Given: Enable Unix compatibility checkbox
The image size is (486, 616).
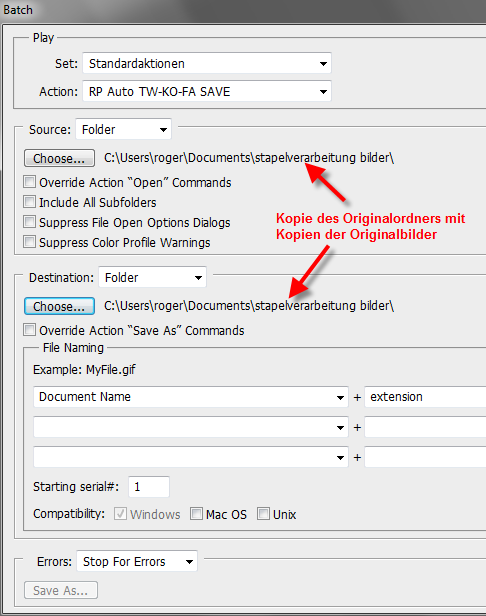Looking at the screenshot, I should point(263,513).
